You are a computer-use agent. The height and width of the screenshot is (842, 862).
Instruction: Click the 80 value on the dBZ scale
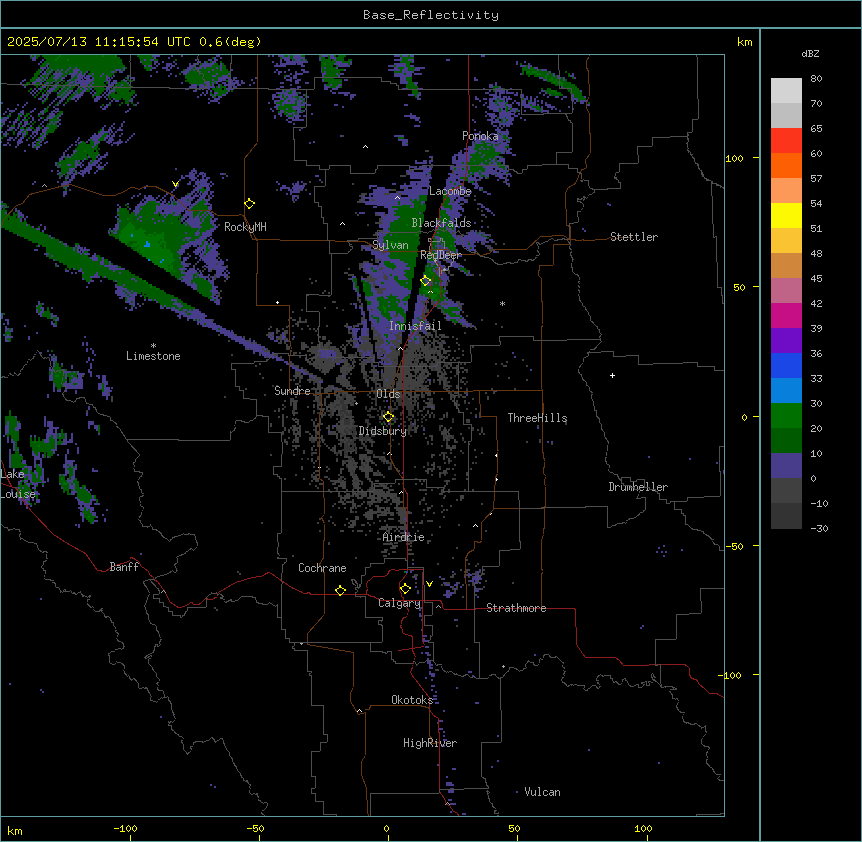click(x=816, y=79)
